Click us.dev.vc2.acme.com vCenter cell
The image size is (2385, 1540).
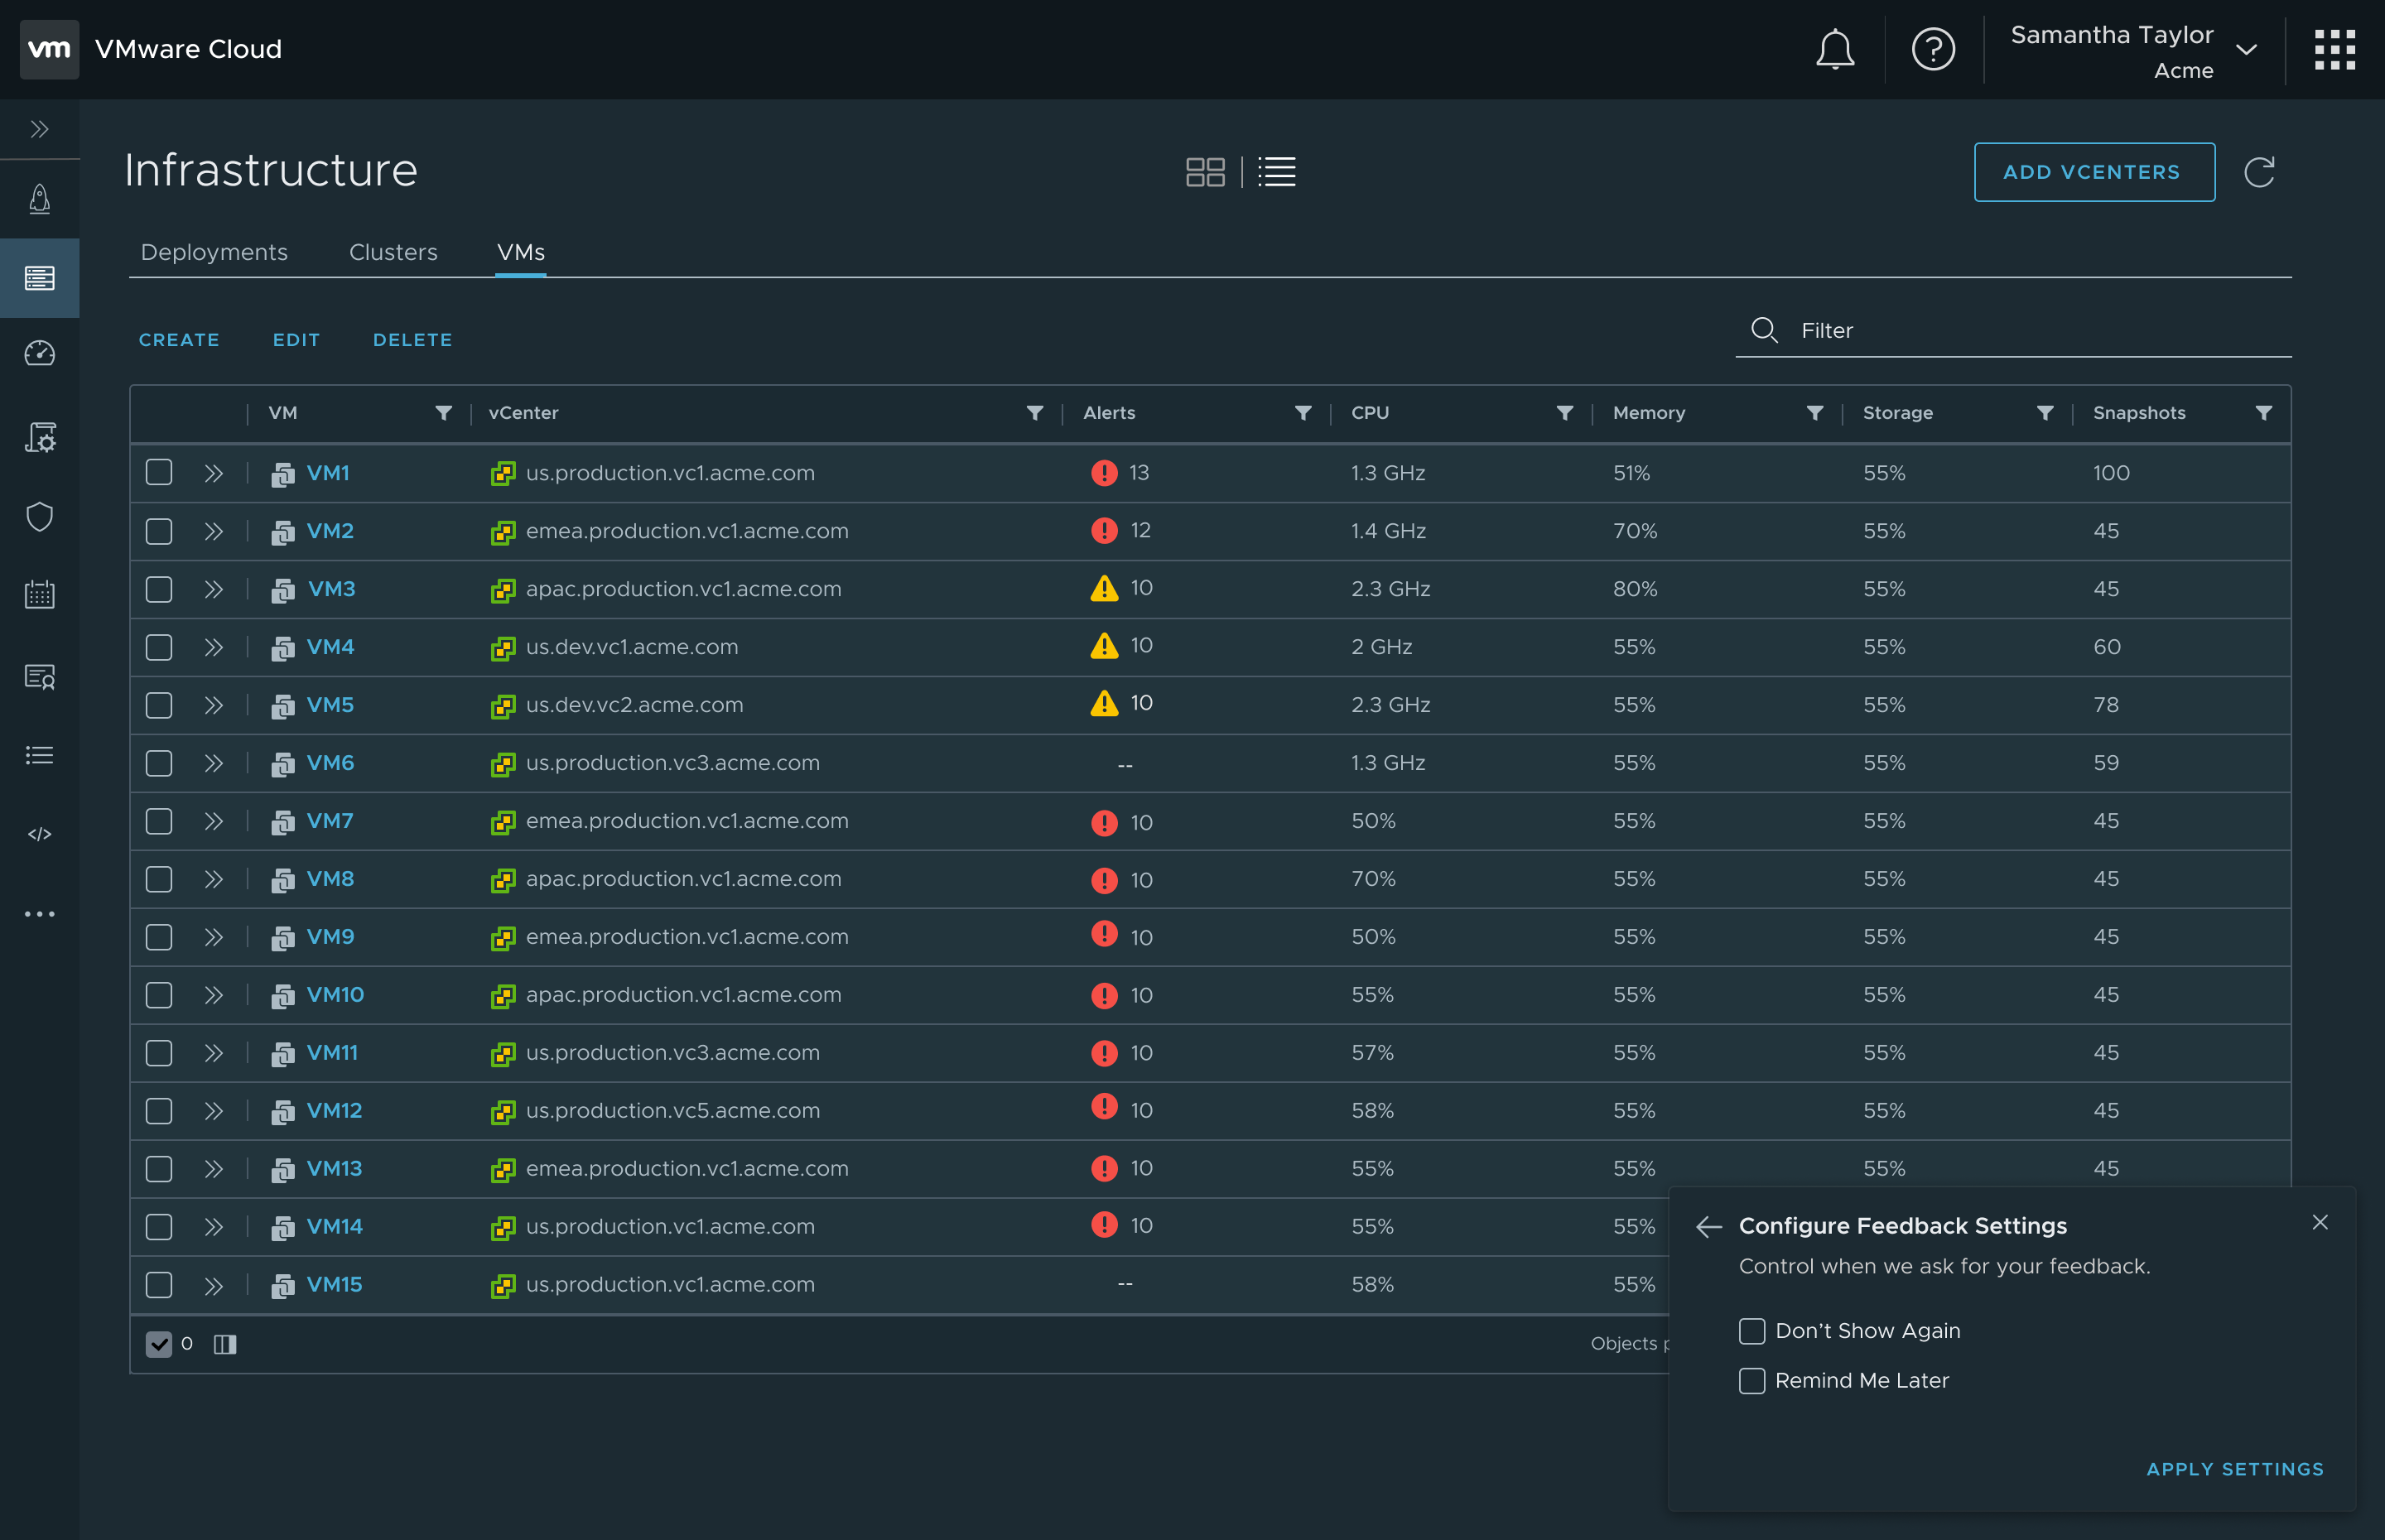(634, 705)
